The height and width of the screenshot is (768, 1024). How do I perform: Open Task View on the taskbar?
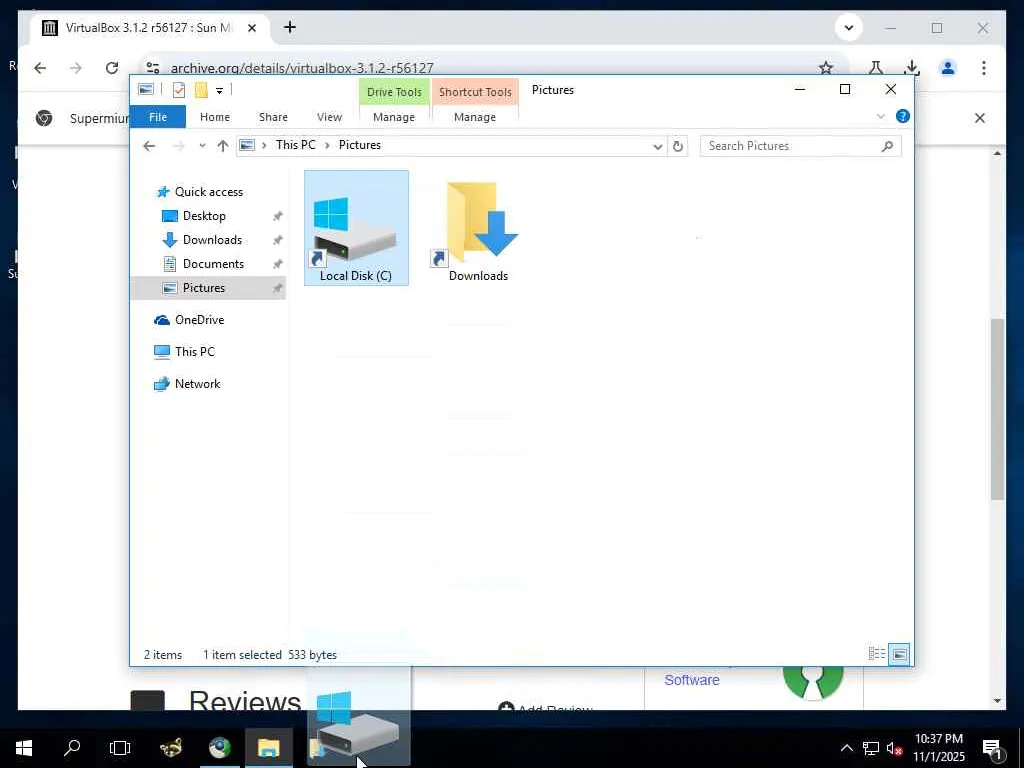[x=120, y=748]
